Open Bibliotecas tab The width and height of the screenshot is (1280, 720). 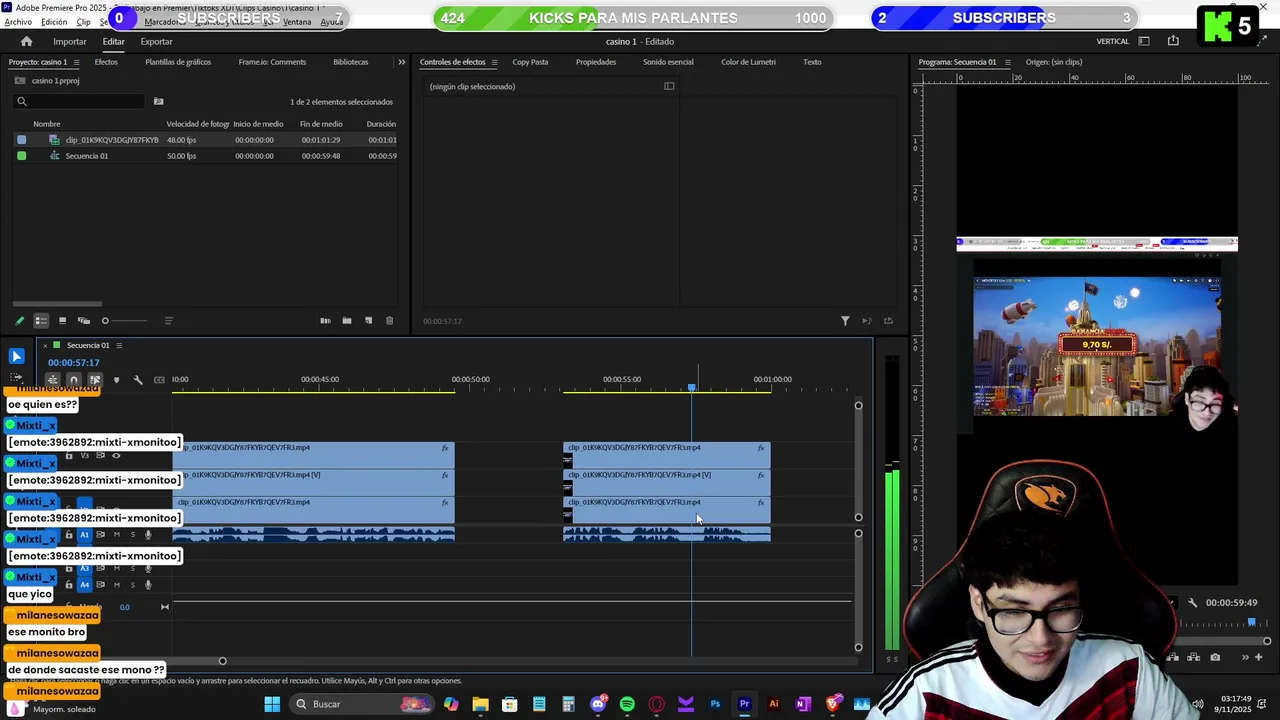click(351, 62)
